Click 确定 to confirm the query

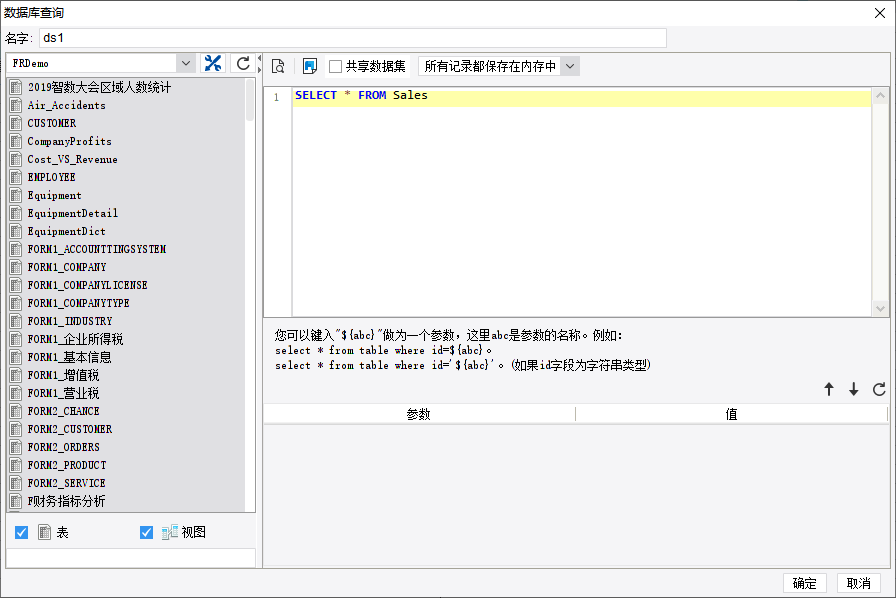tap(805, 583)
